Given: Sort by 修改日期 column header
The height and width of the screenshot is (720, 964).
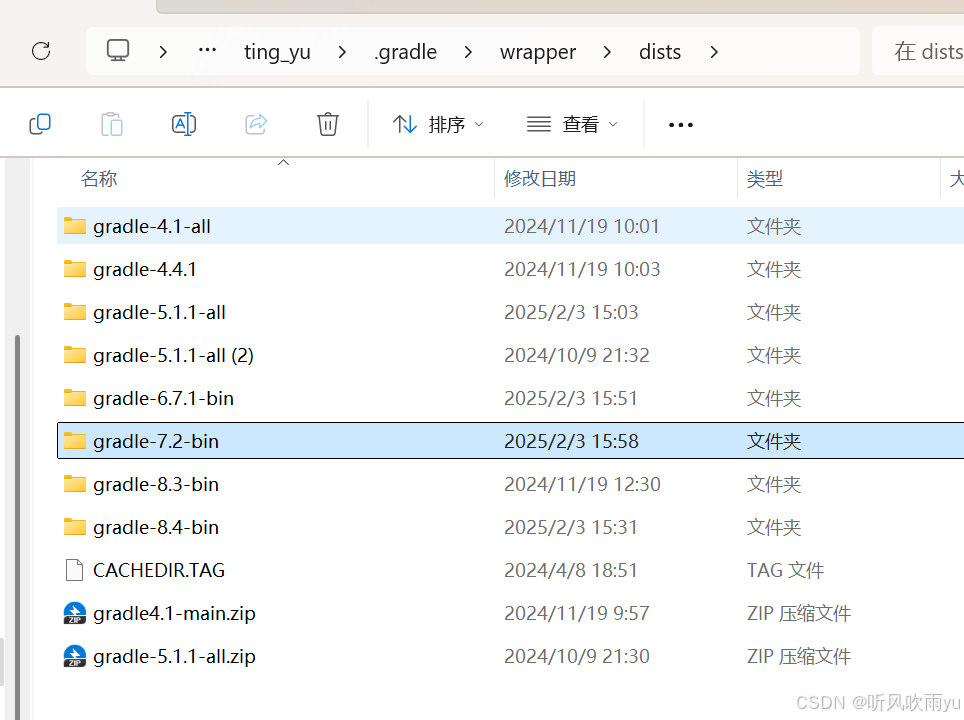Looking at the screenshot, I should 540,179.
